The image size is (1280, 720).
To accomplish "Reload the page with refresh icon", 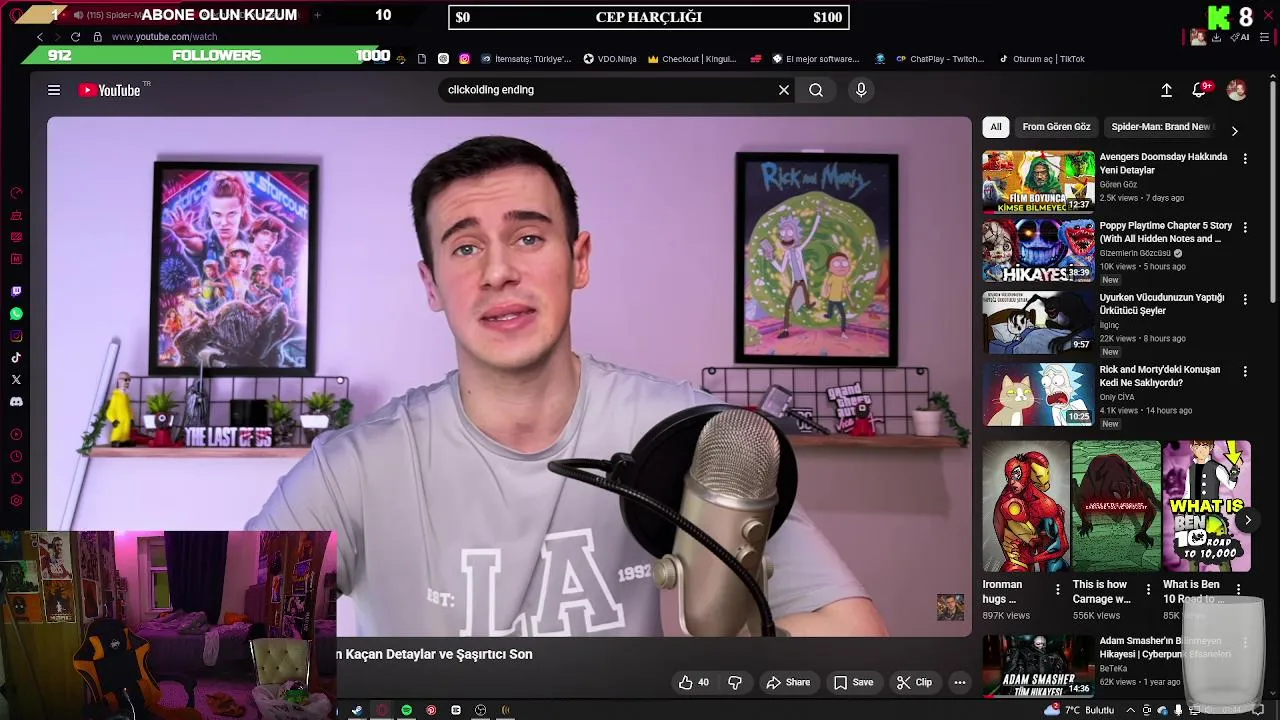I will tap(75, 37).
